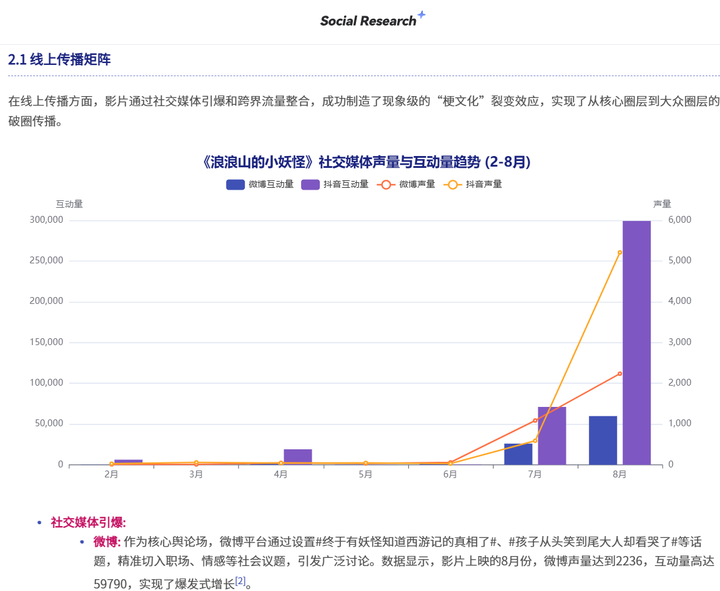Select the February 抖音互动量 purple bar
720x591 pixels.
[128, 462]
